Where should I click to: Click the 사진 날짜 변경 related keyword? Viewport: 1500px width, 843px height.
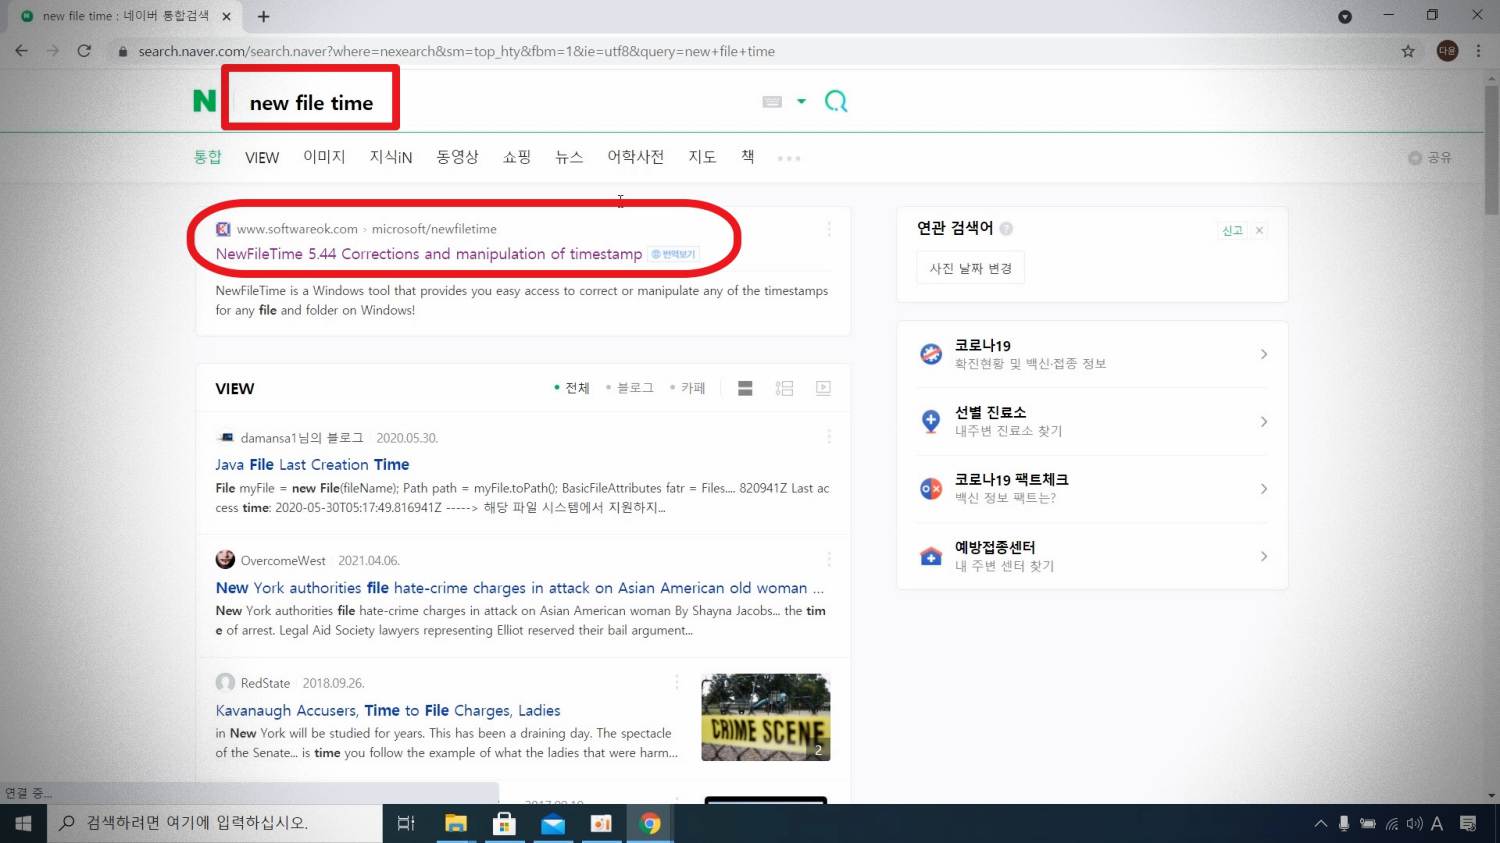[x=971, y=268]
